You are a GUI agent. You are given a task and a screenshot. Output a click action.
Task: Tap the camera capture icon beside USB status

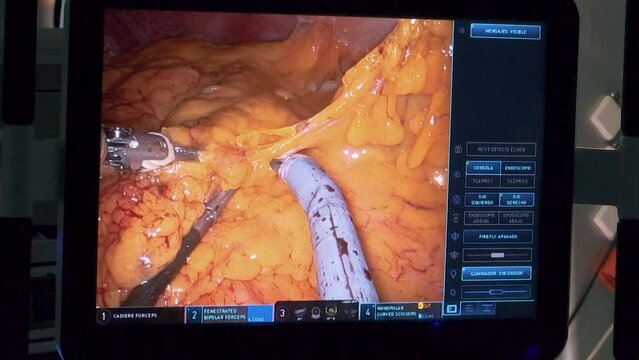[458, 149]
